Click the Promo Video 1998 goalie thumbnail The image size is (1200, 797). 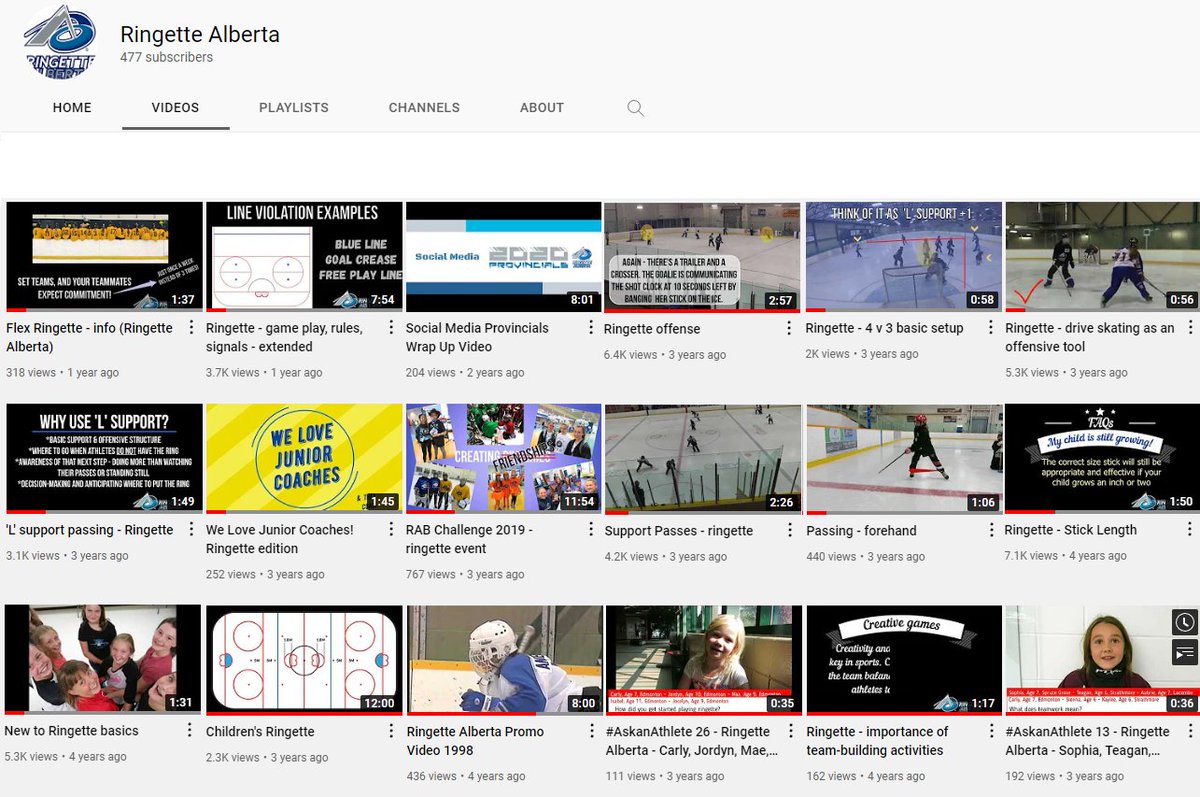(x=503, y=660)
